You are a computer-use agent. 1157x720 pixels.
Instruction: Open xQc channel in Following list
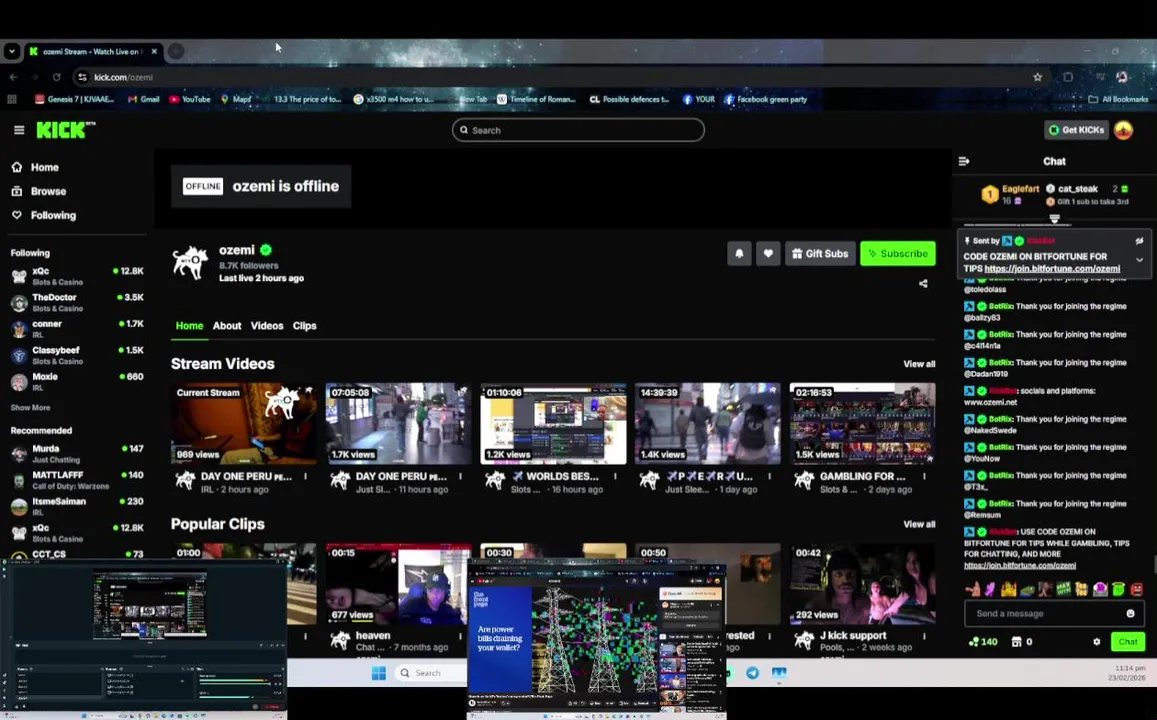[77, 276]
